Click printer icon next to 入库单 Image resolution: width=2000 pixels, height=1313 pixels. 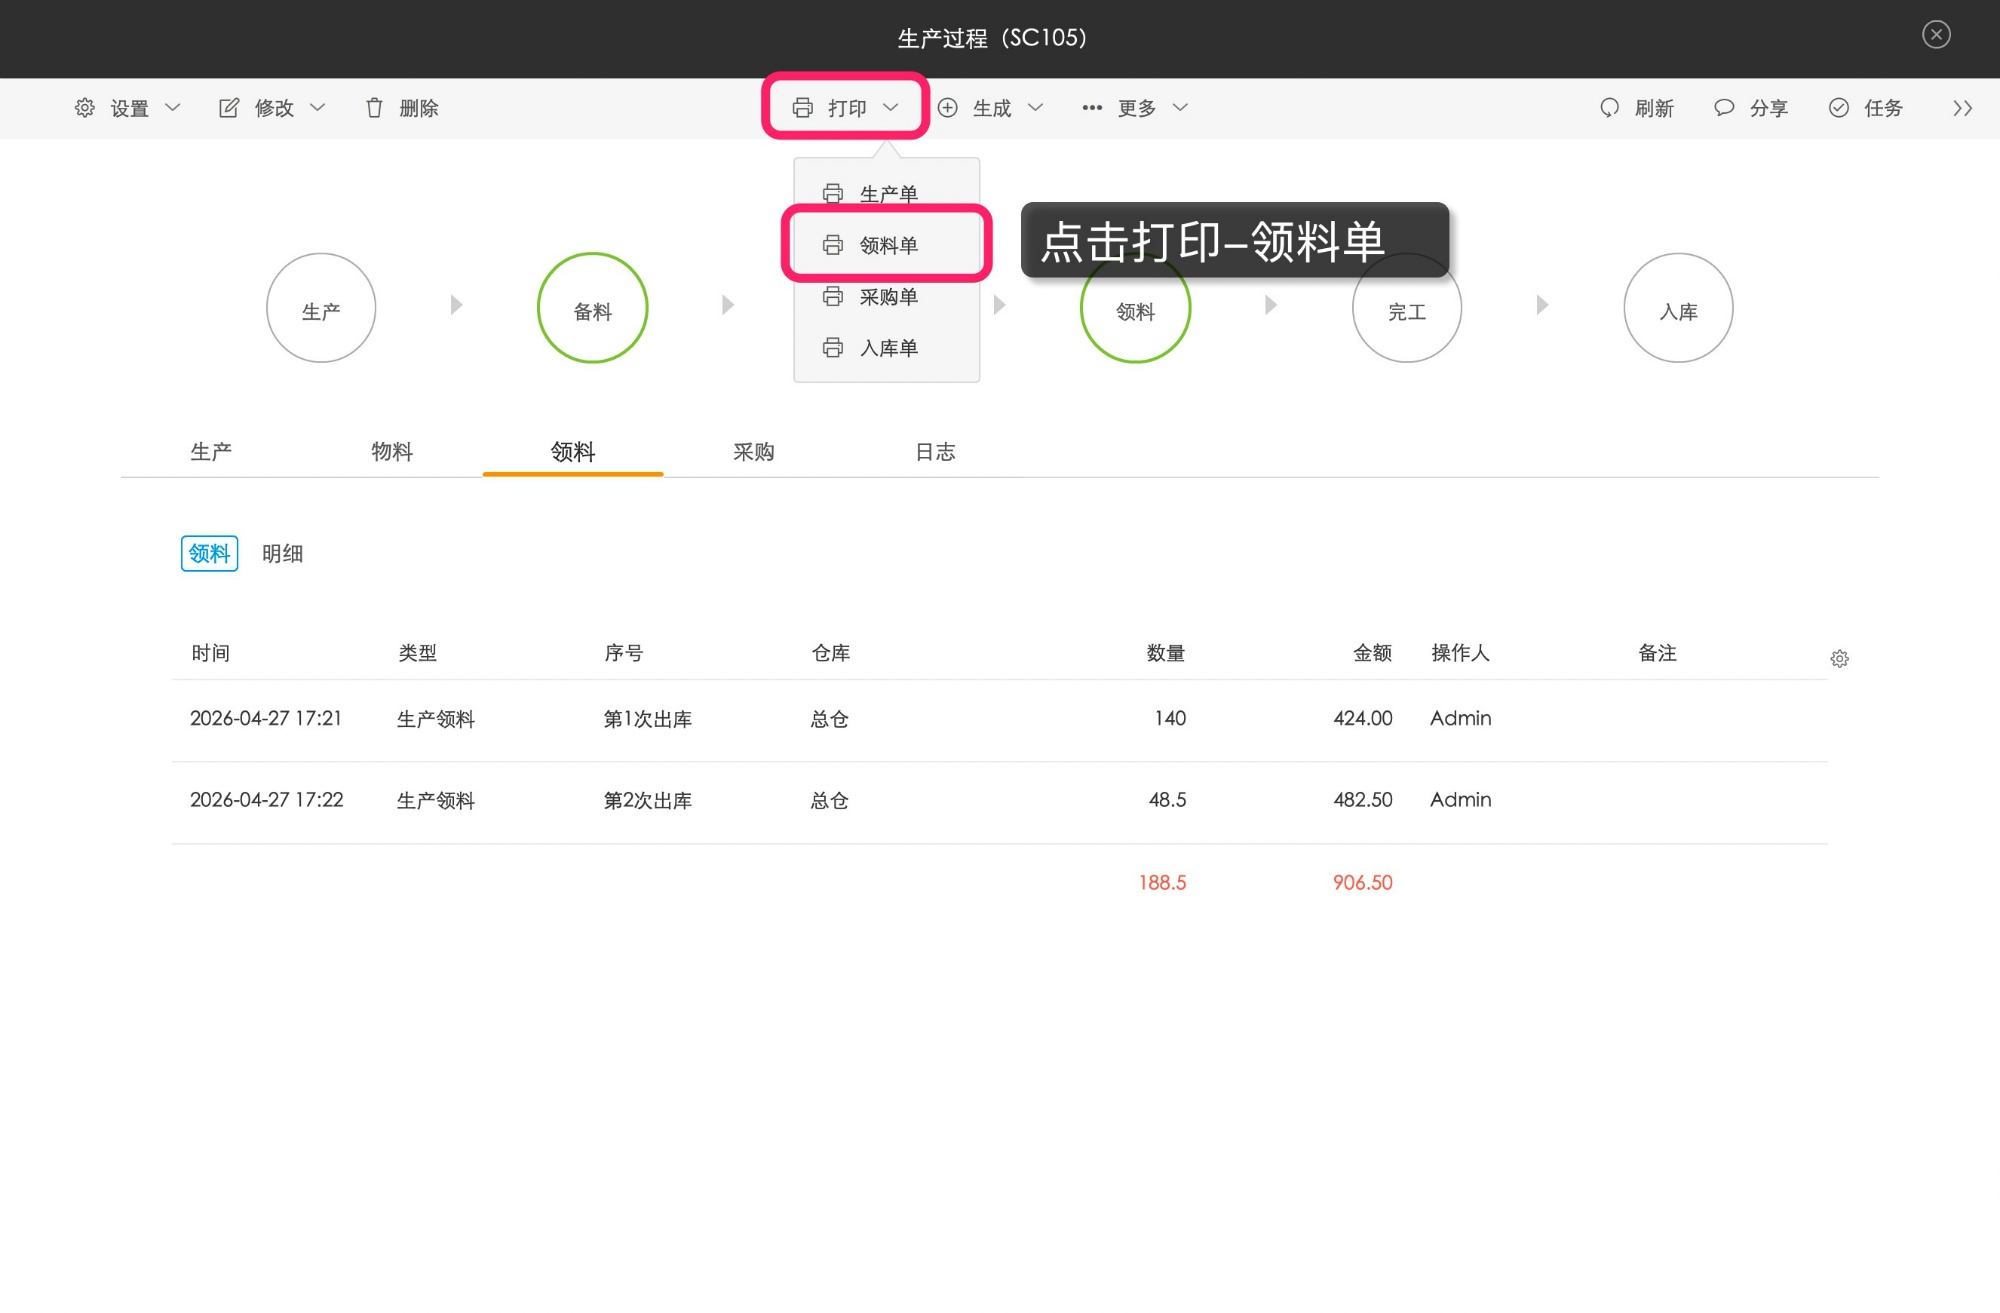tap(833, 347)
